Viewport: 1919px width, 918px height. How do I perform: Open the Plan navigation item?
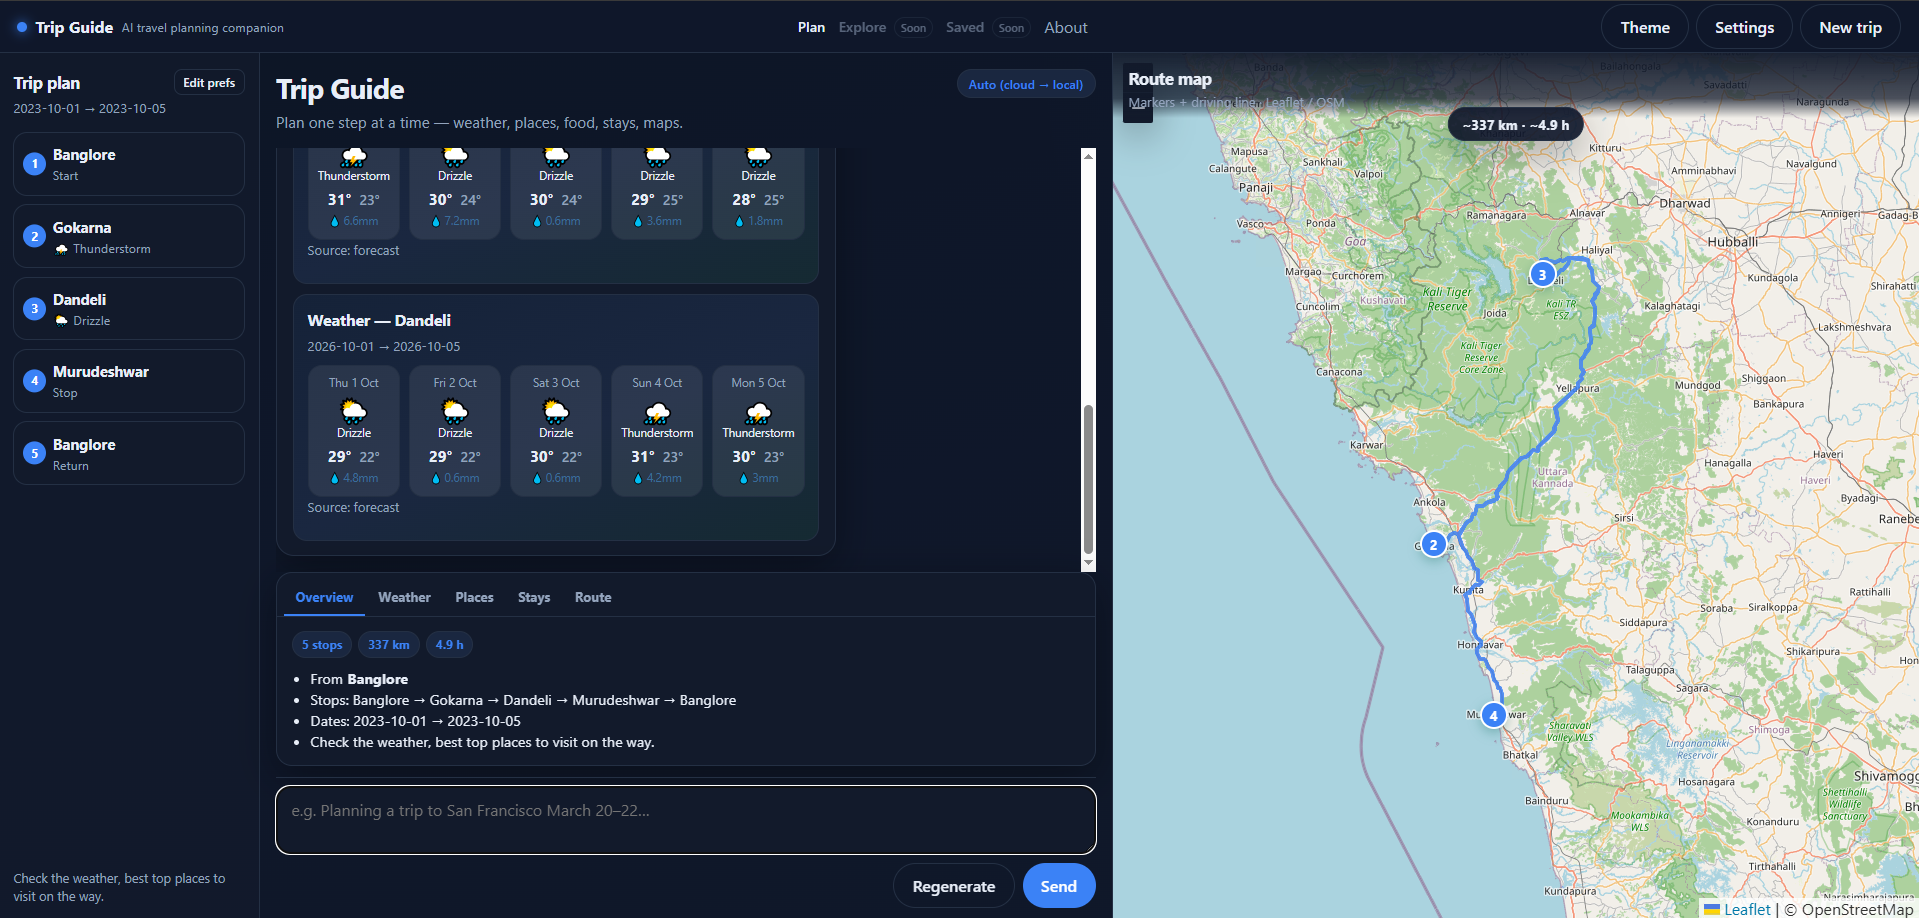point(811,27)
